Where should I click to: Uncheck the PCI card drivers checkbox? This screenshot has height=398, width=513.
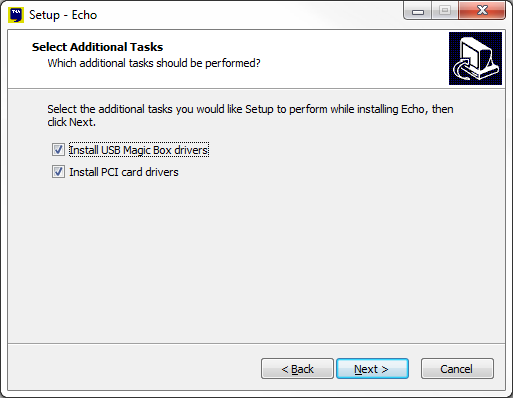tap(58, 172)
